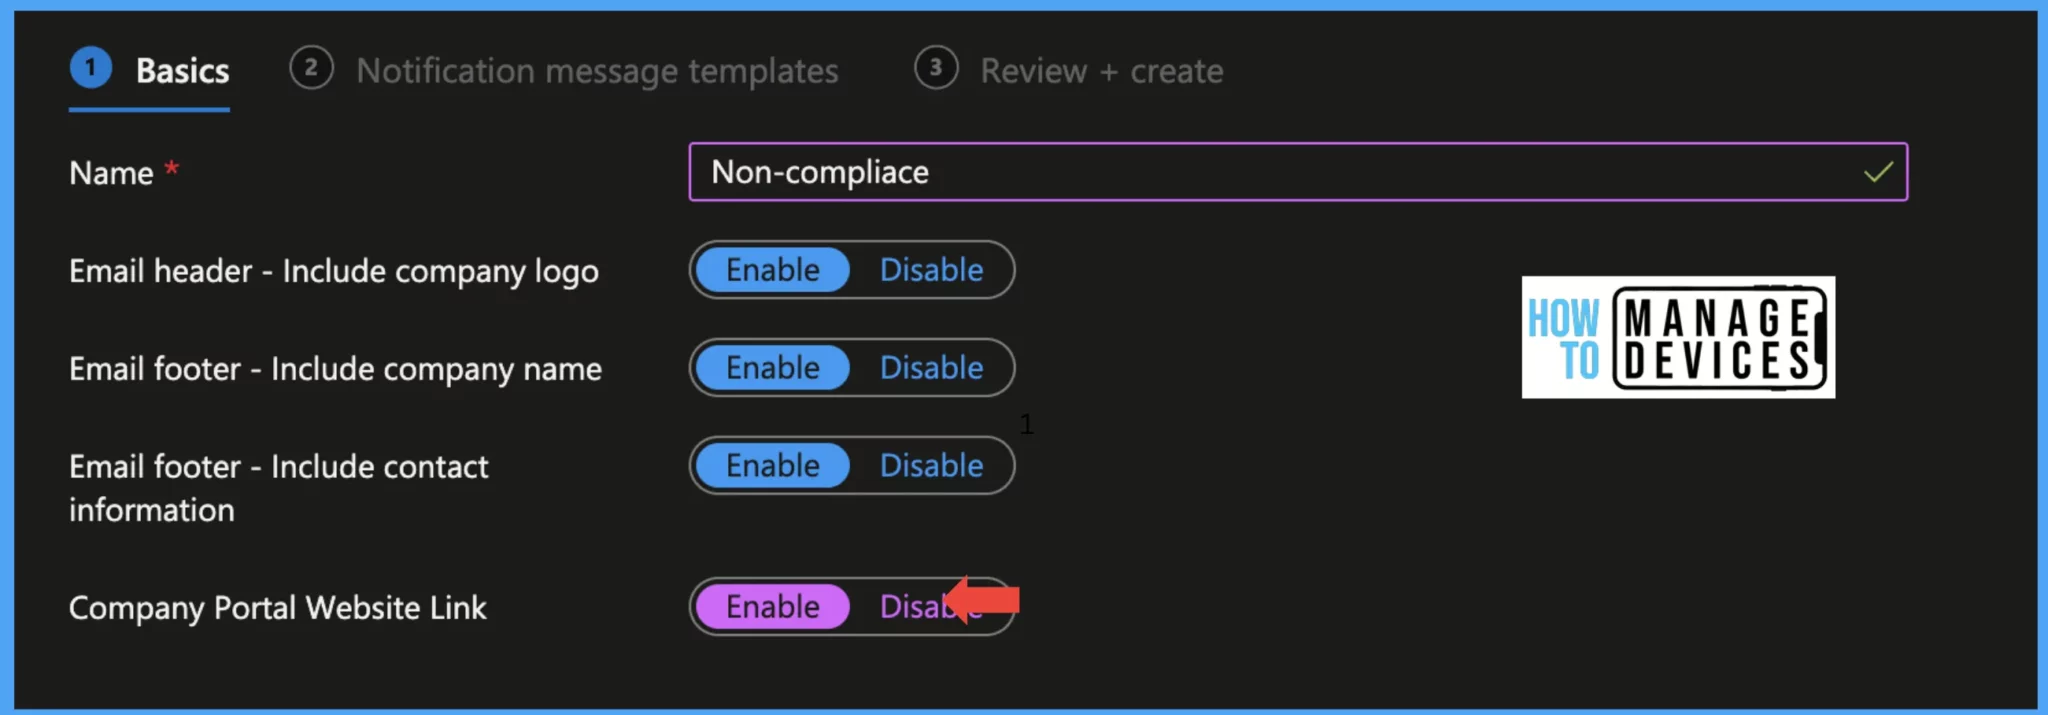Click the green validation checkmark in the Name field
2048x715 pixels.
(x=1878, y=172)
